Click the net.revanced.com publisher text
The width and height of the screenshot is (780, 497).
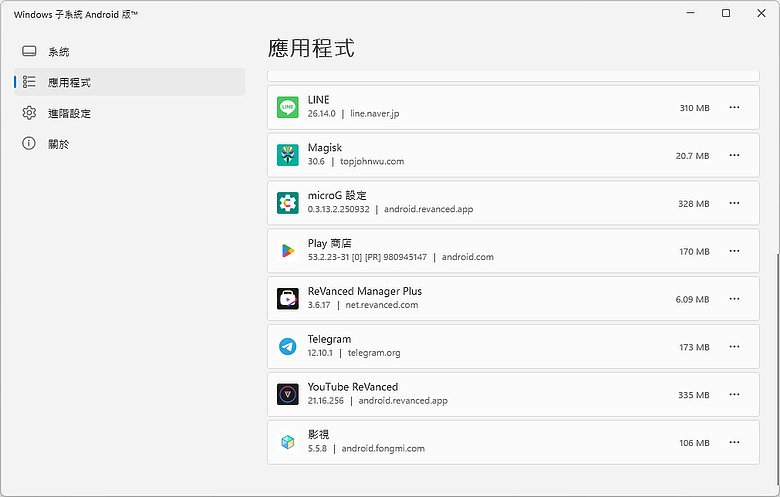382,305
